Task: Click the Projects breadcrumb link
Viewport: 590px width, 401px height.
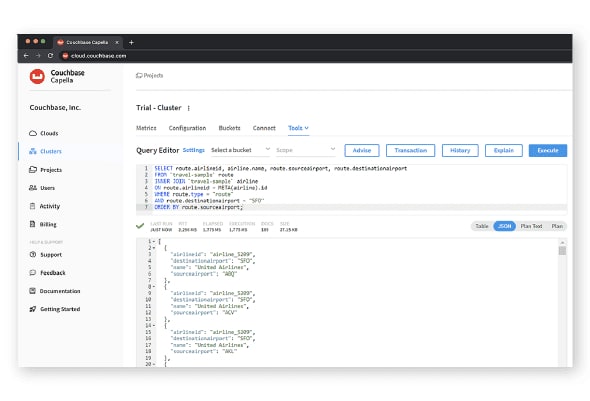Action: click(x=153, y=76)
